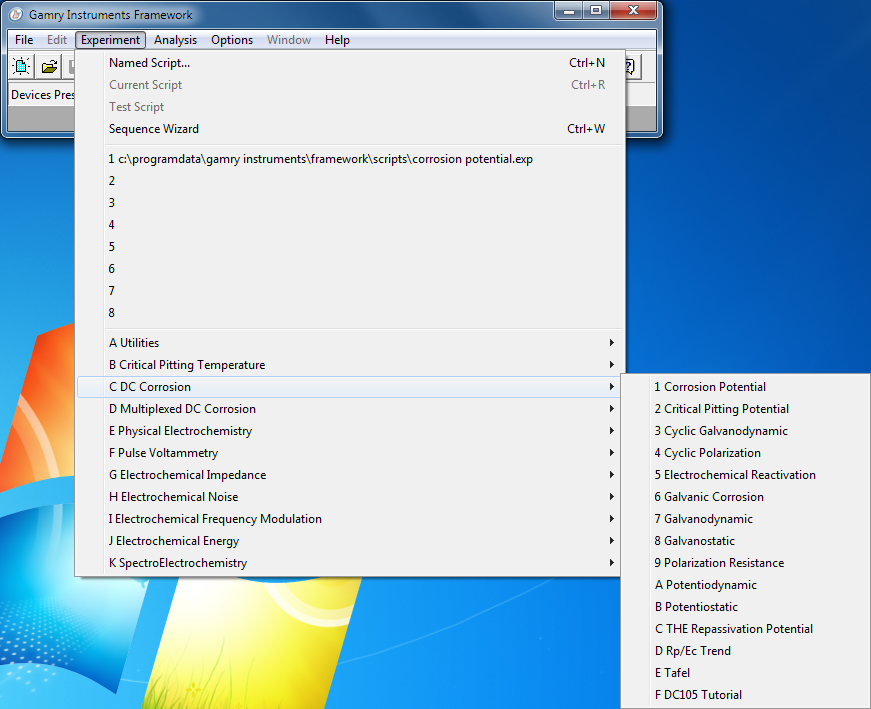Viewport: 871px width, 709px height.
Task: Minimize the Gamry Instruments Framework window
Action: coord(569,11)
